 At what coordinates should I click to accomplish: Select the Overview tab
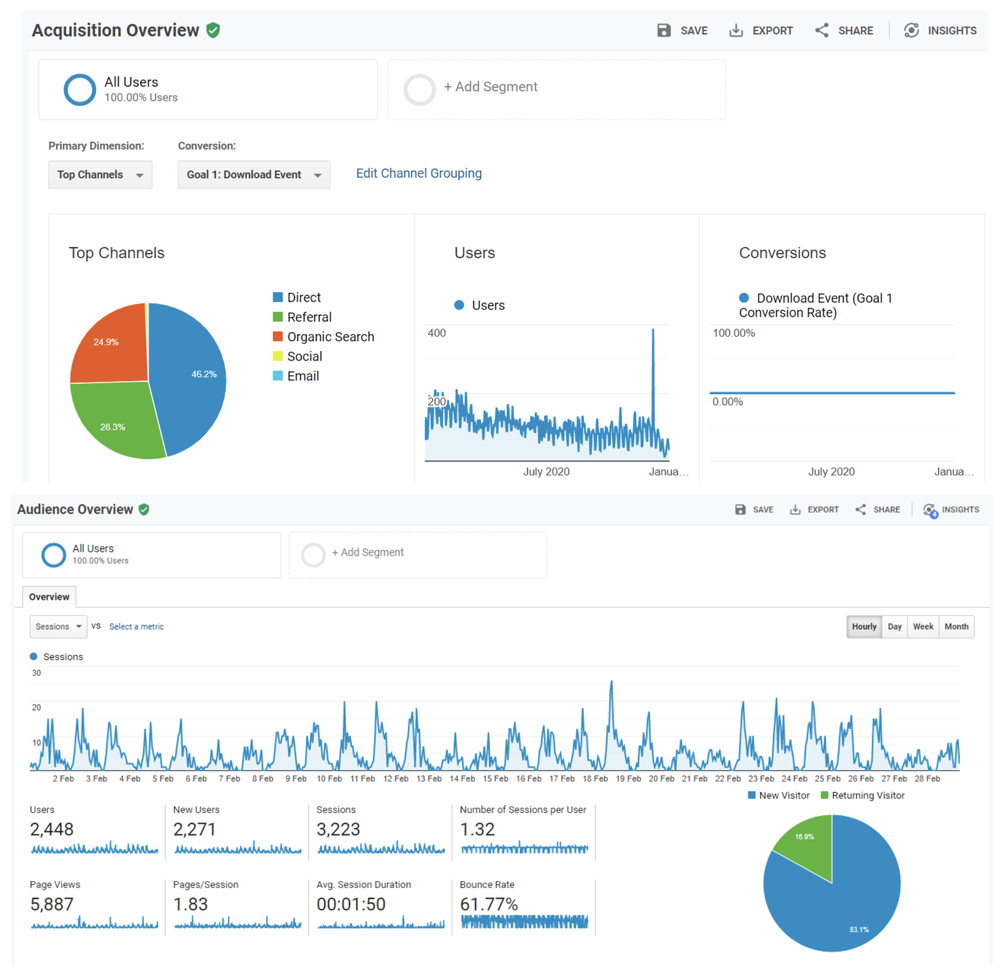tap(49, 597)
